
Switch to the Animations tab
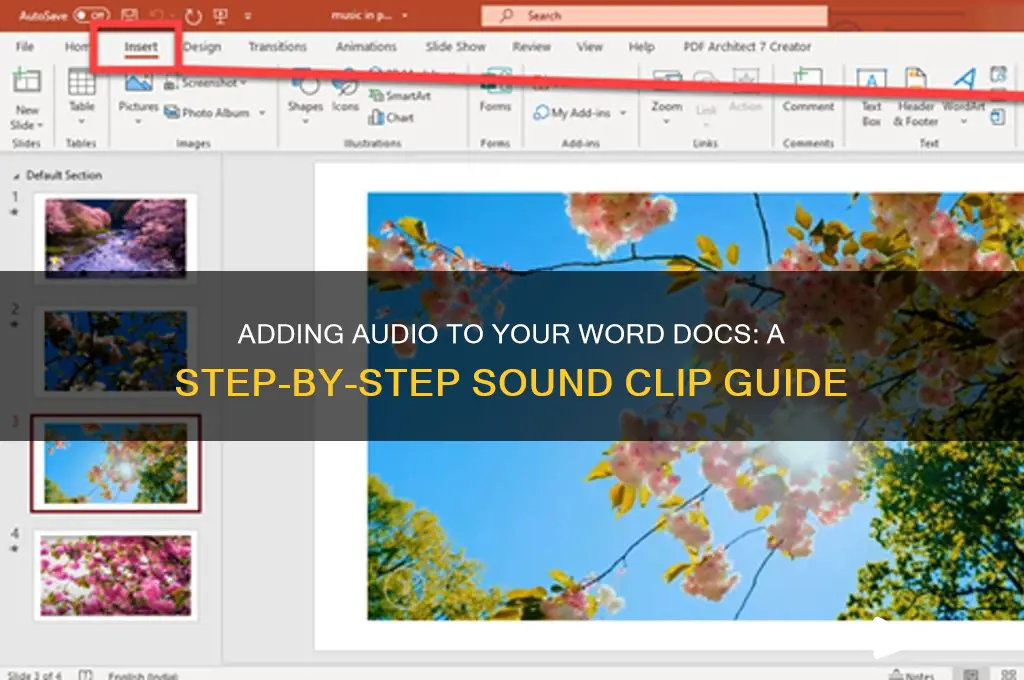pyautogui.click(x=366, y=47)
